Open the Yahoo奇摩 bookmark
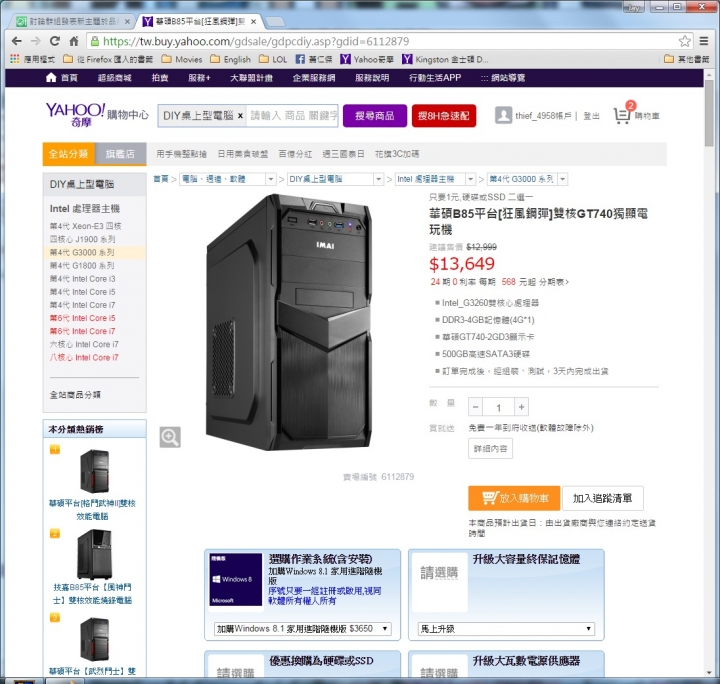This screenshot has width=720, height=684. [367, 59]
